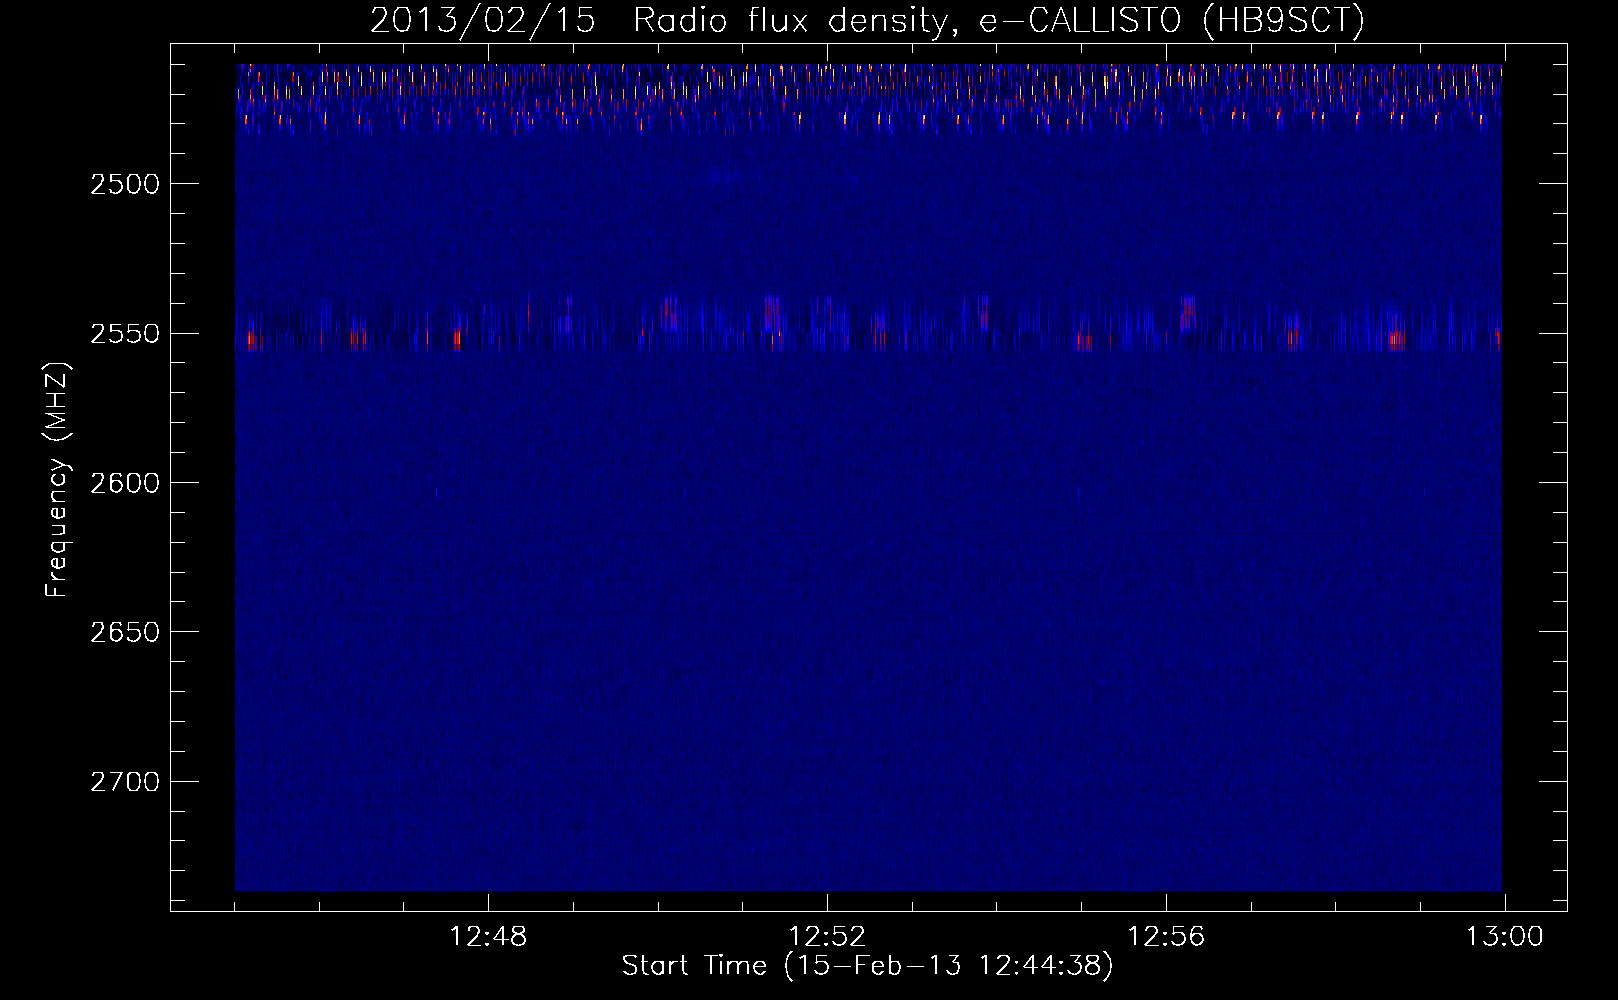Click the 2550 frequency axis label
1618x1000 pixels.
(x=125, y=334)
